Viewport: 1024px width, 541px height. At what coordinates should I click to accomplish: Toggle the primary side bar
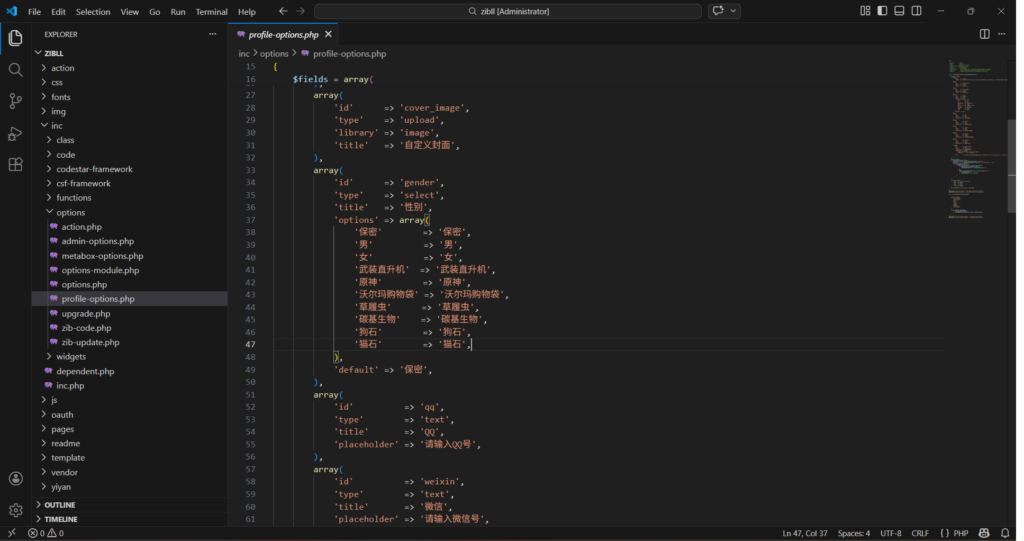pos(882,11)
